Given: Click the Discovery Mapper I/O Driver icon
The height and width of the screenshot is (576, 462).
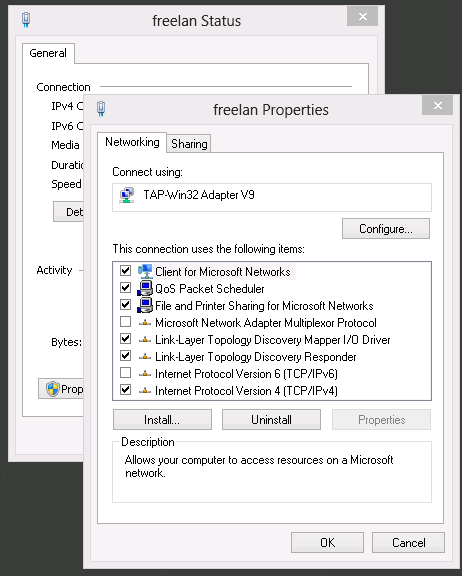Looking at the screenshot, I should (x=145, y=339).
